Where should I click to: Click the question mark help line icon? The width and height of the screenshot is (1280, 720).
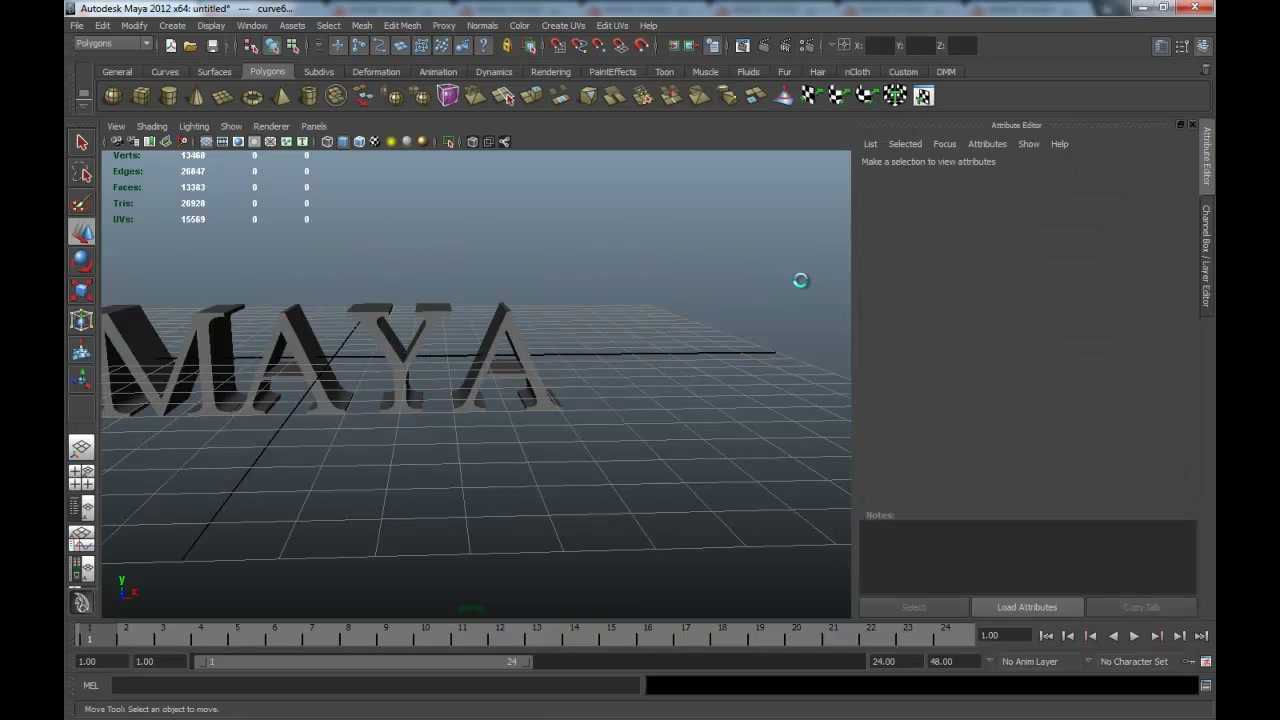[484, 45]
